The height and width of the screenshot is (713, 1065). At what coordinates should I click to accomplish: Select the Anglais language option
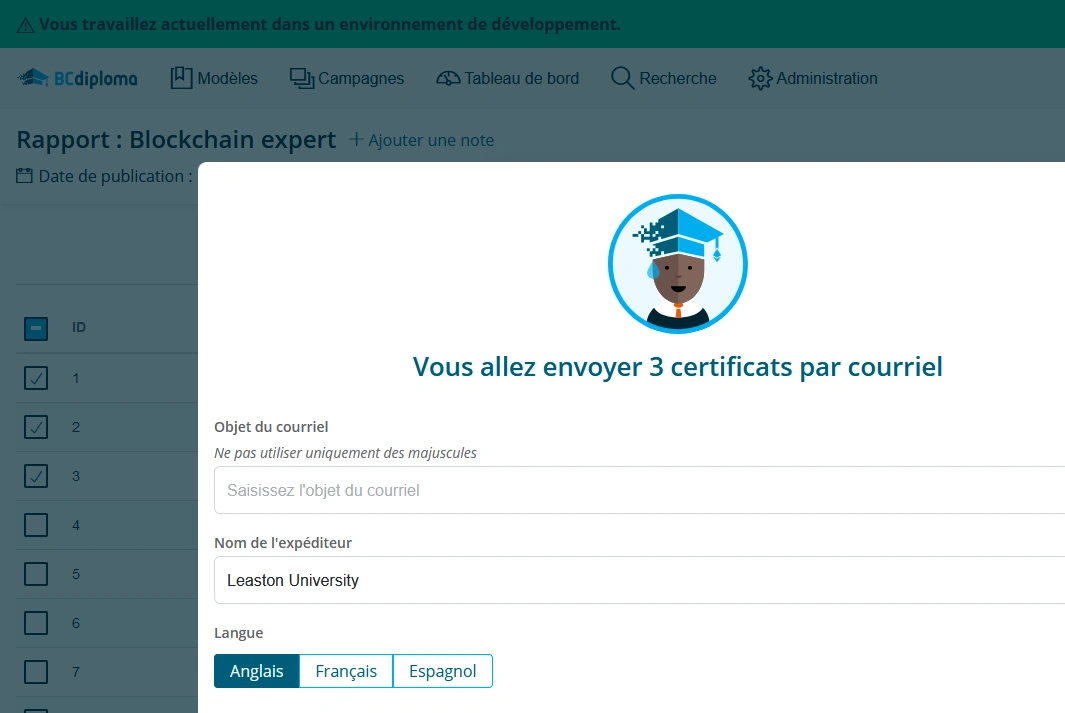point(256,671)
